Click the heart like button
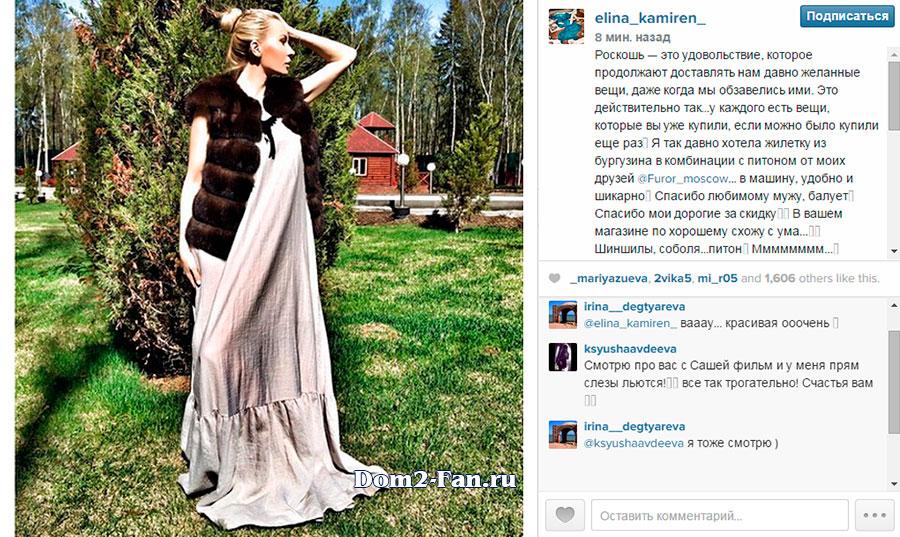 [x=565, y=515]
